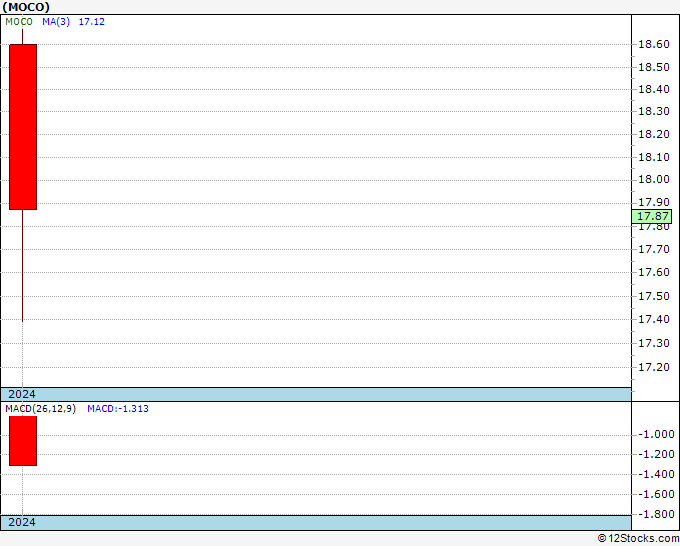
Task: Click the 17.40 price axis label
Action: [x=654, y=320]
